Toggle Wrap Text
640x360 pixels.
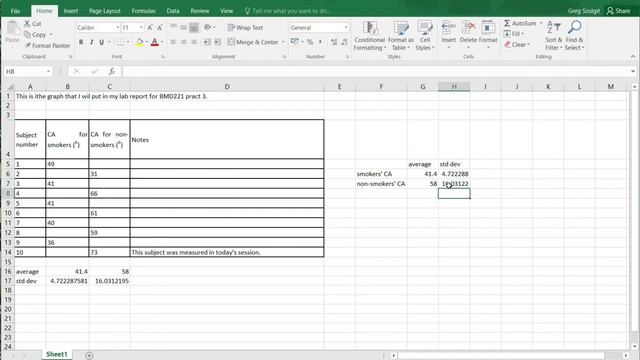point(245,27)
